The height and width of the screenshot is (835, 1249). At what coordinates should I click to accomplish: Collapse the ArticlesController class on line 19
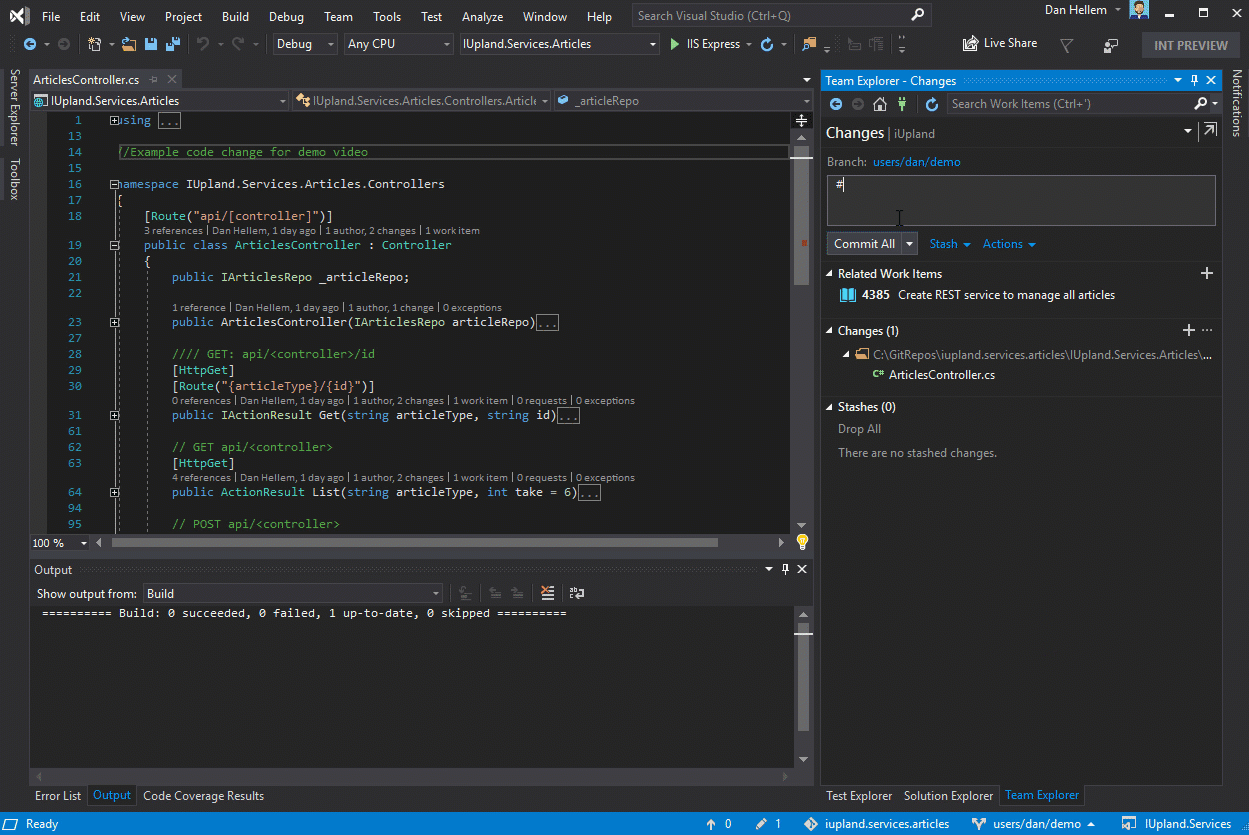point(115,245)
